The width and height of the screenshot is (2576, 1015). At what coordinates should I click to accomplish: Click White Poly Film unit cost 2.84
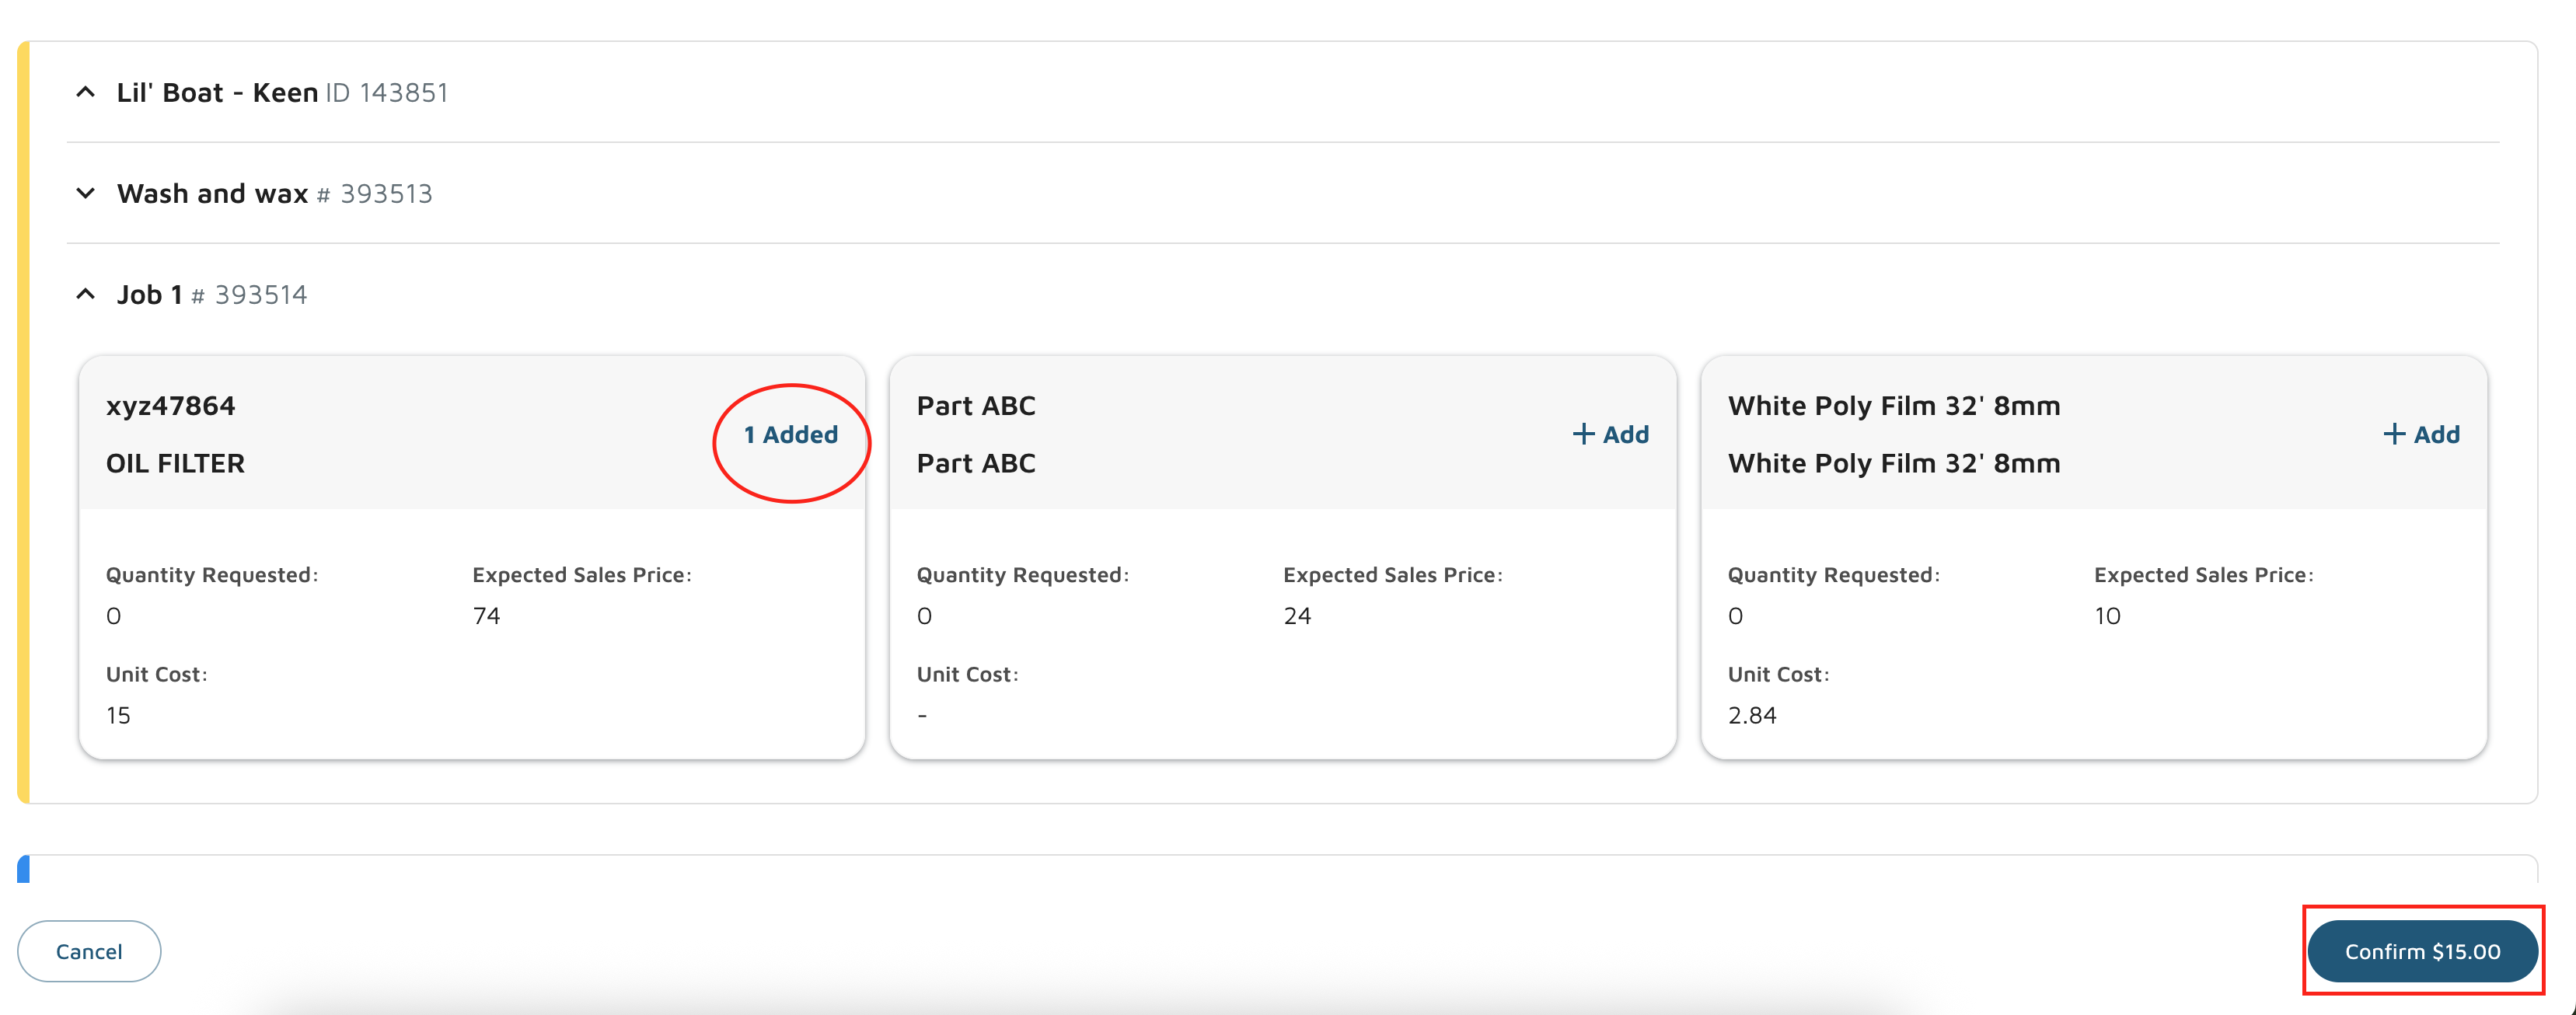point(1751,715)
